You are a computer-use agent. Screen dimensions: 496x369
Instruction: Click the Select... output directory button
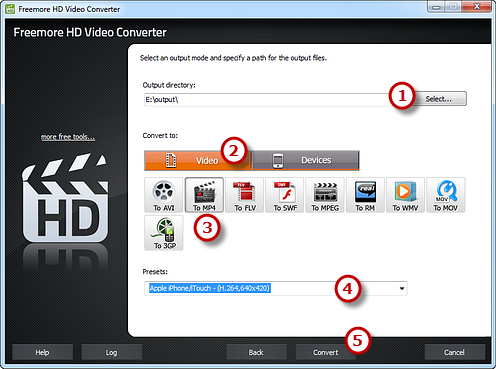(439, 99)
